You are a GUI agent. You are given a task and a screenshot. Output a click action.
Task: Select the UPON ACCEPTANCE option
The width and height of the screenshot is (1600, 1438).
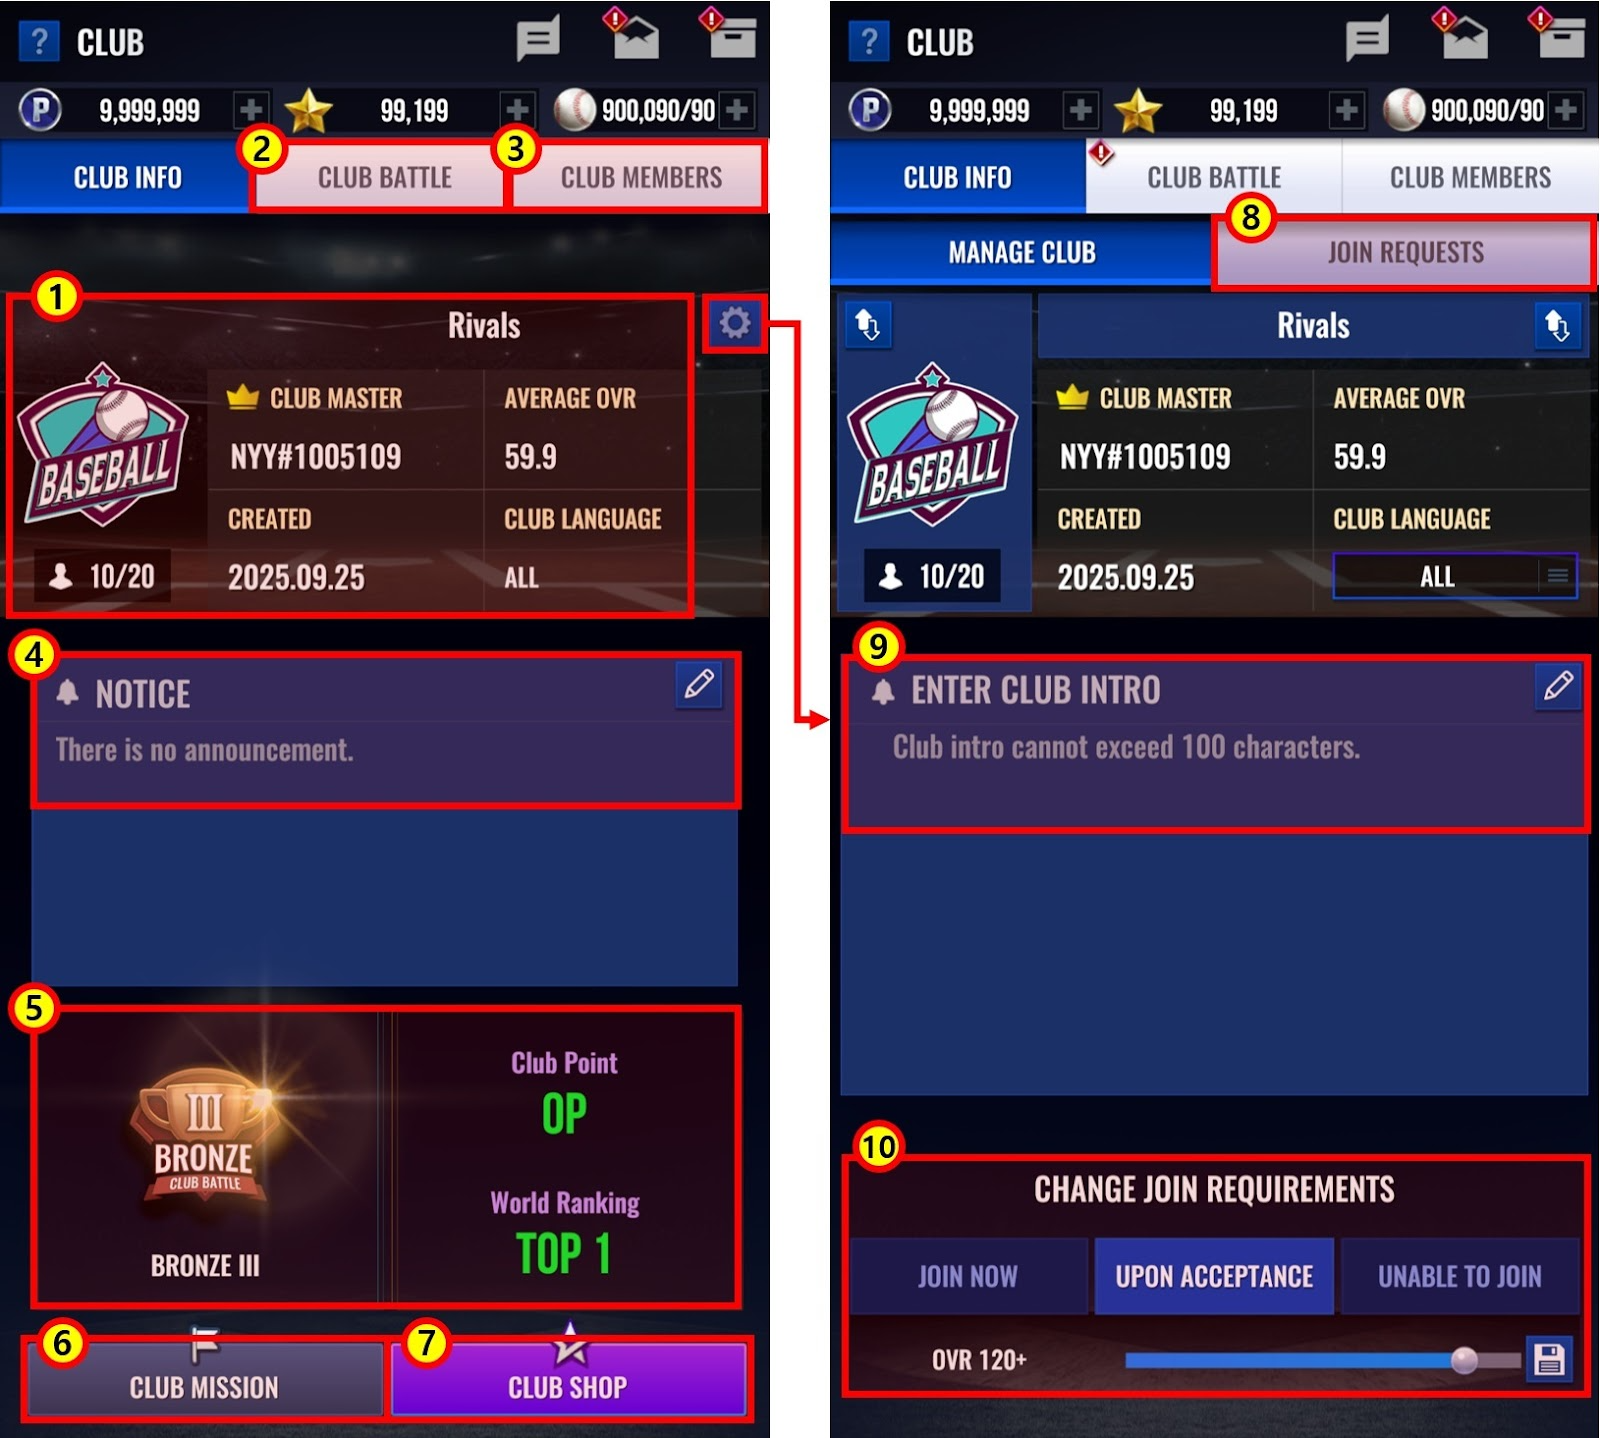(x=1214, y=1276)
